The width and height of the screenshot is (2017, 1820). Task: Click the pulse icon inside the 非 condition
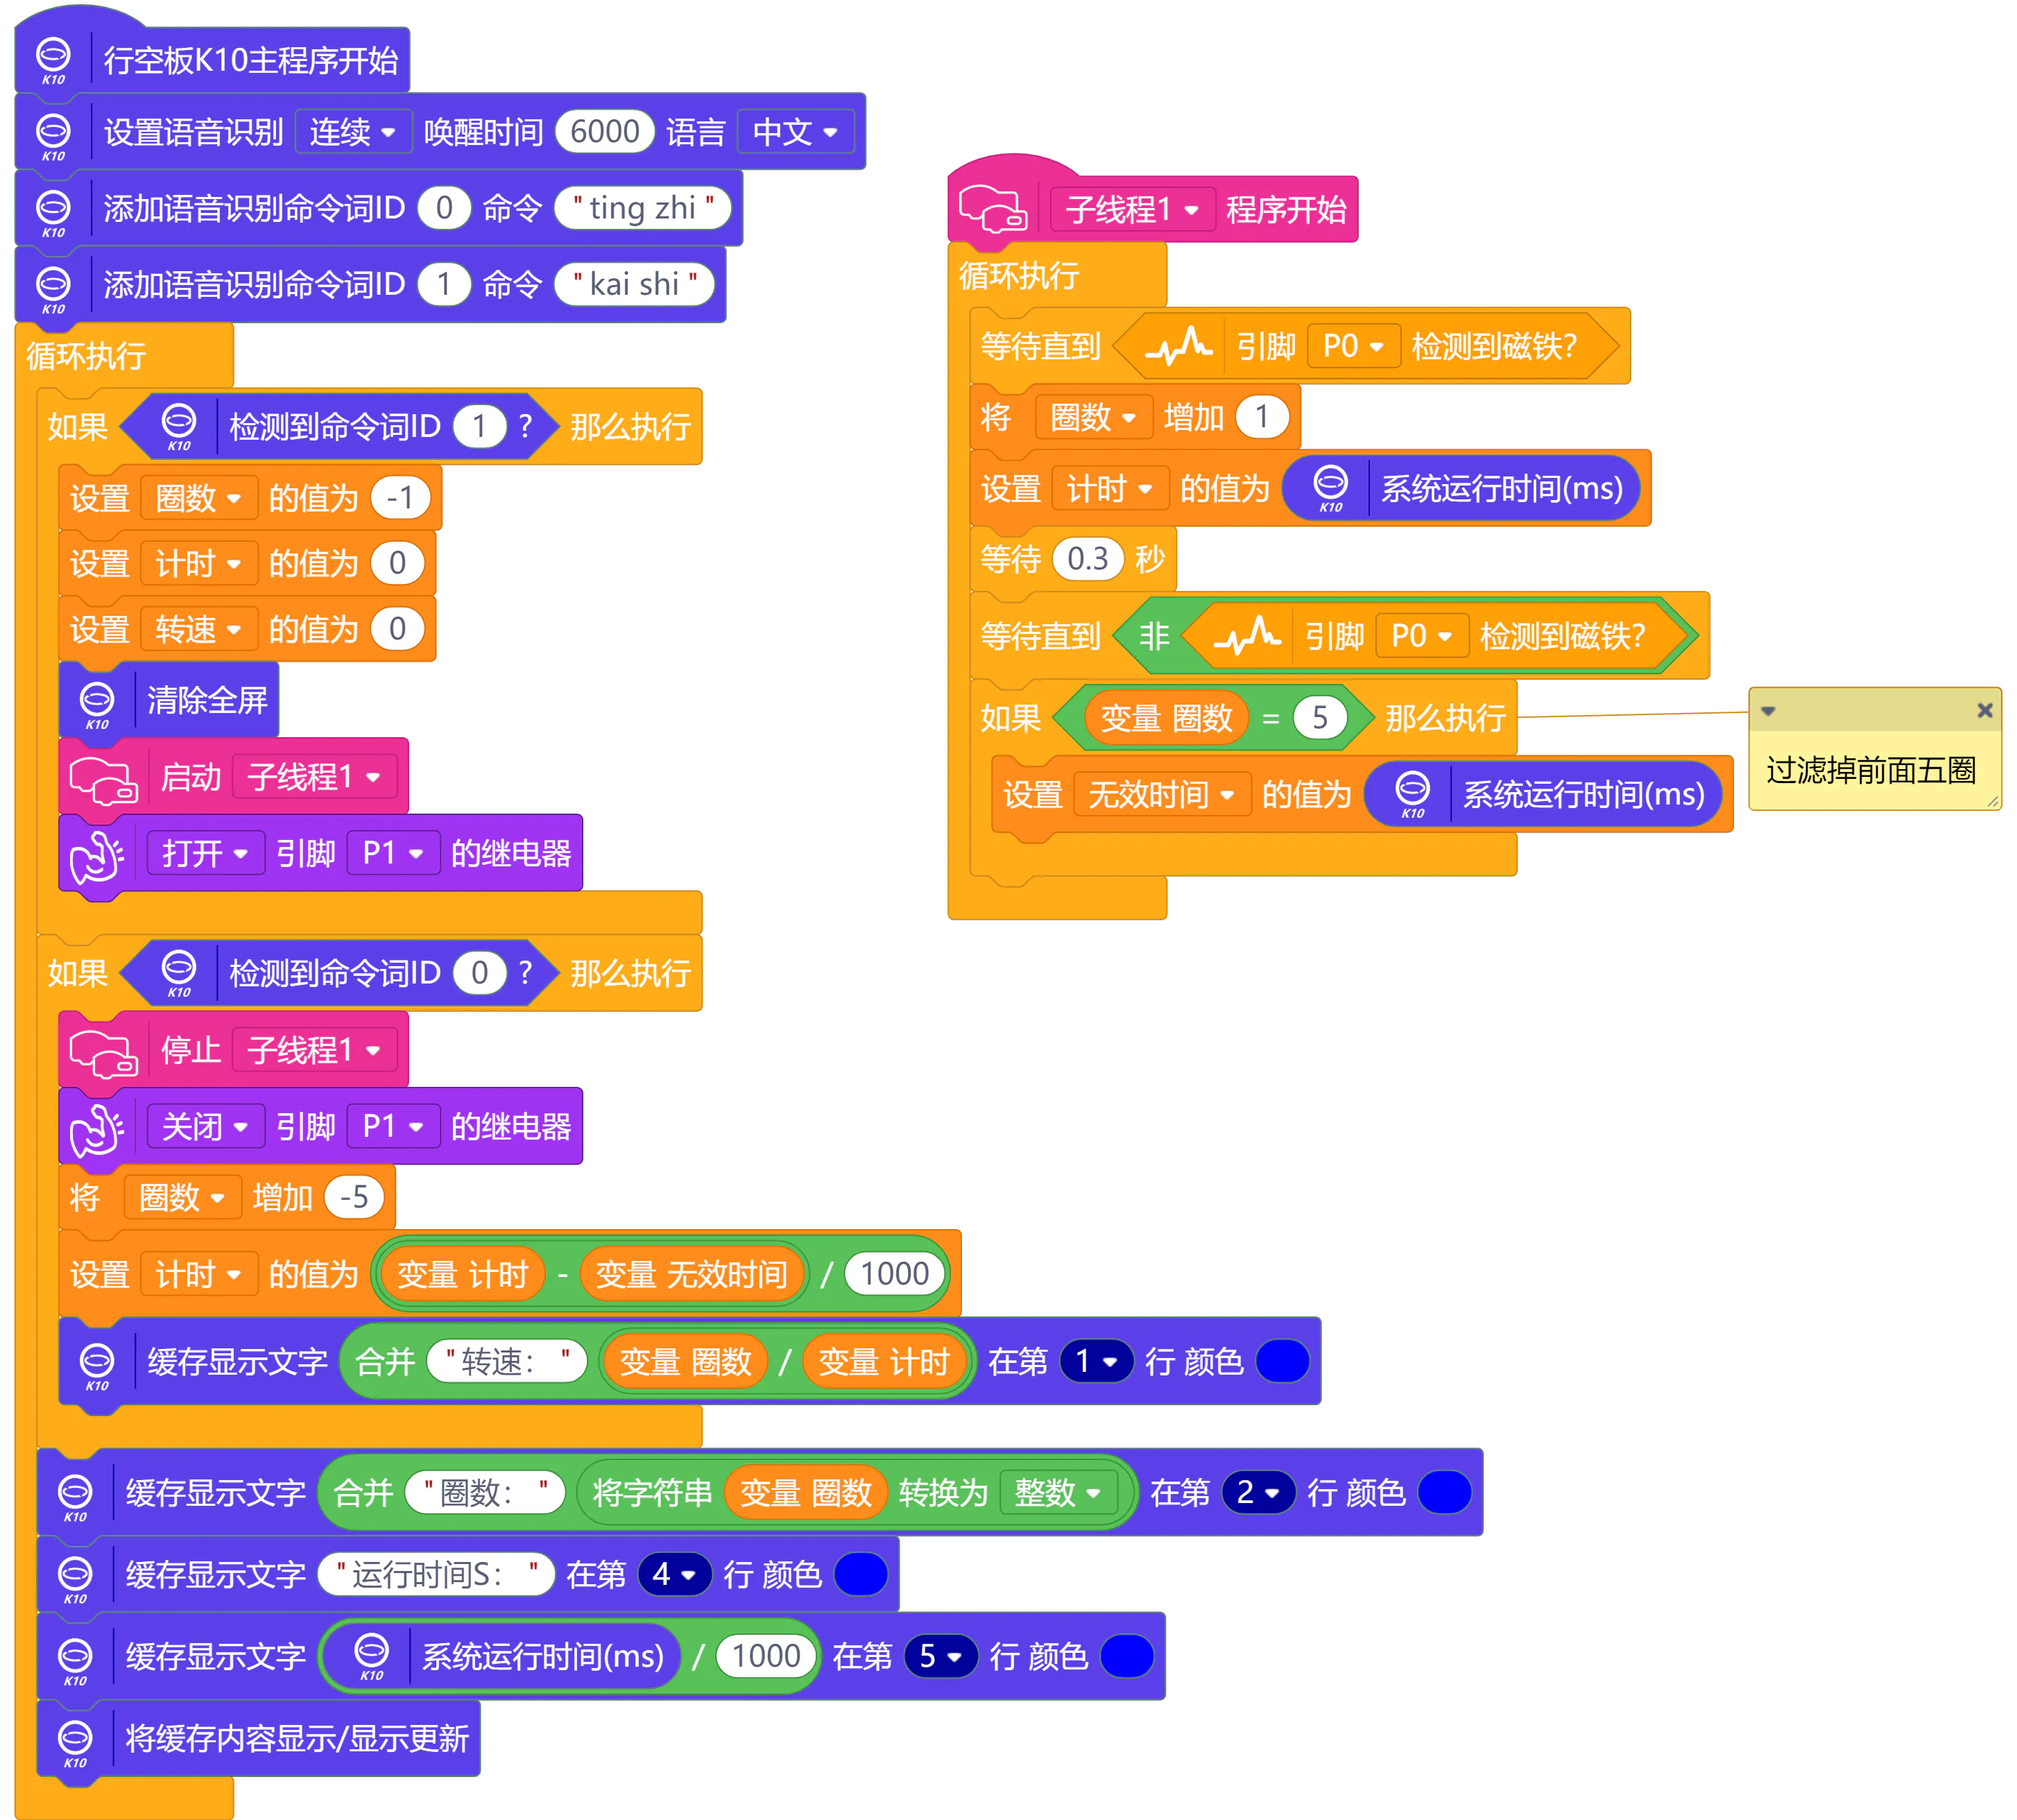tap(1246, 636)
